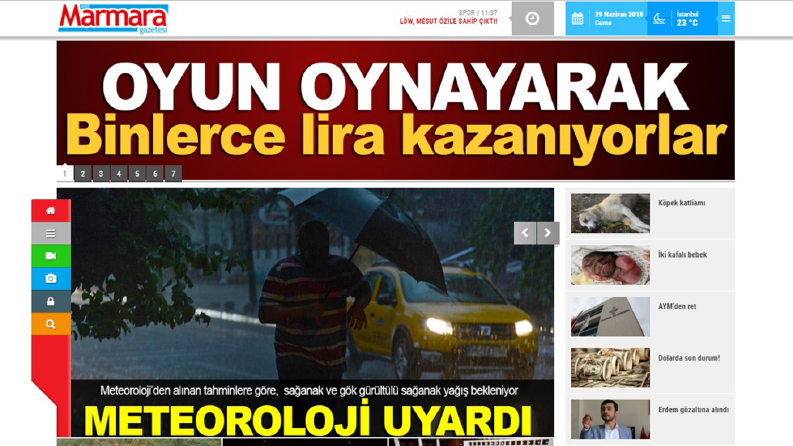Go to home via red house icon
Image resolution: width=793 pixels, height=446 pixels.
coord(51,210)
